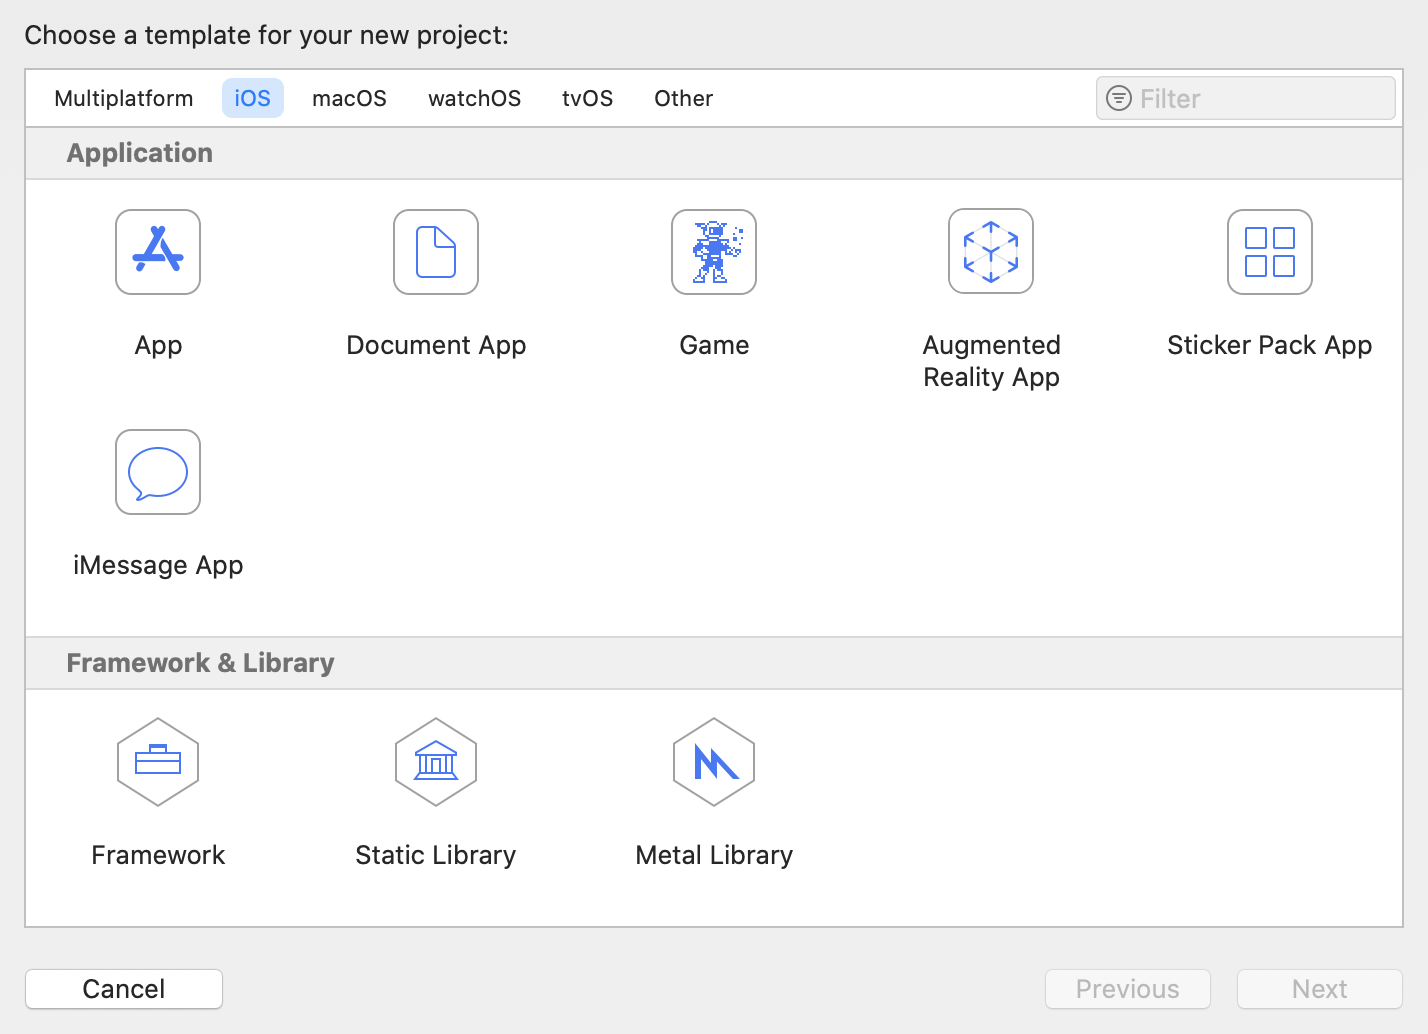
Task: Select the Static Library building icon
Action: tap(436, 762)
